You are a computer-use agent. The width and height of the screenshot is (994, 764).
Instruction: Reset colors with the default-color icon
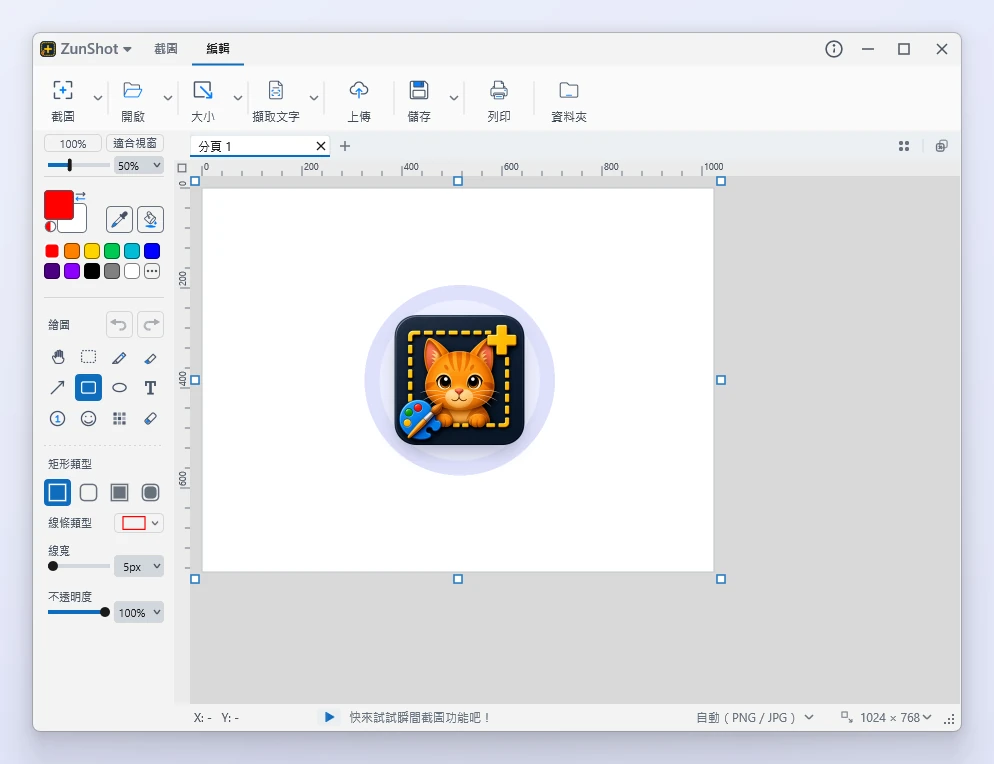50,226
